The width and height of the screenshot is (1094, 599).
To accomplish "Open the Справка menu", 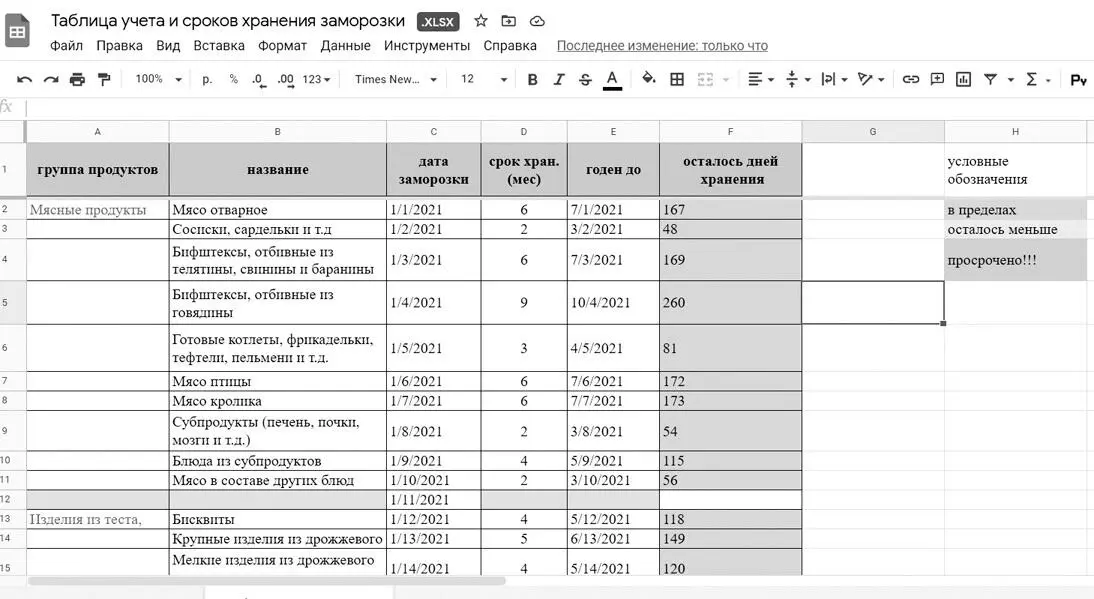I will [510, 46].
